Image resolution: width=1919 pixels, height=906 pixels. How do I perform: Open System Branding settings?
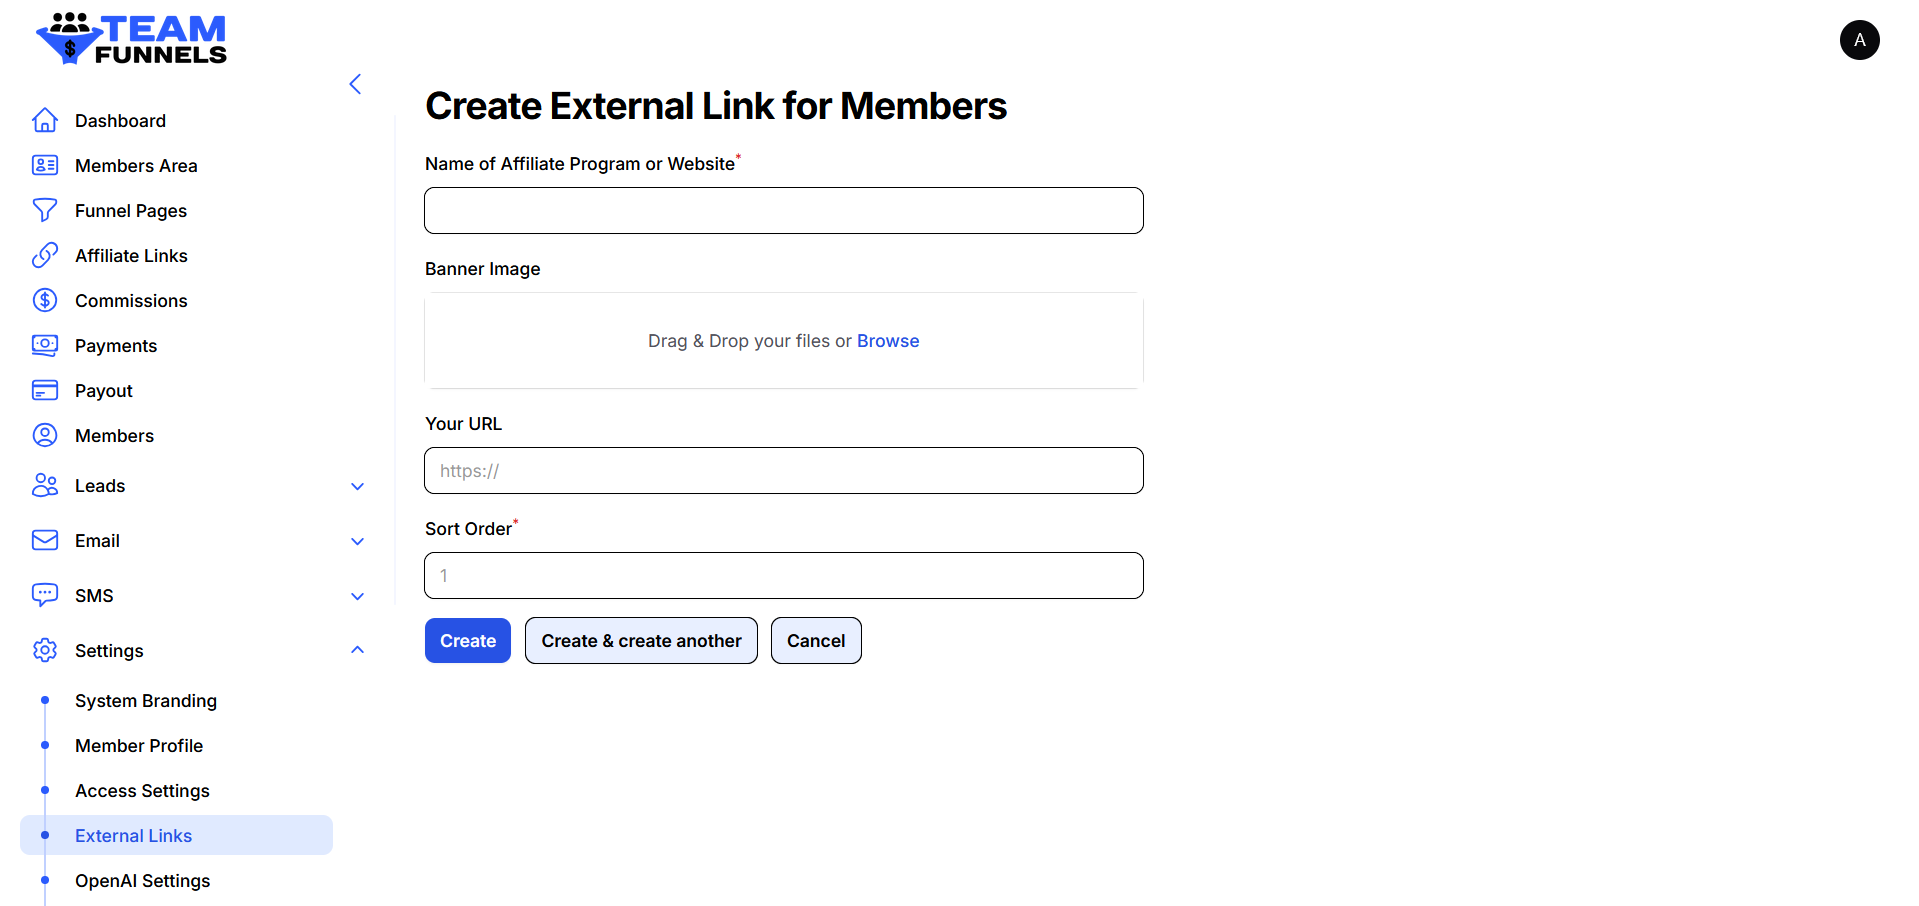click(146, 700)
